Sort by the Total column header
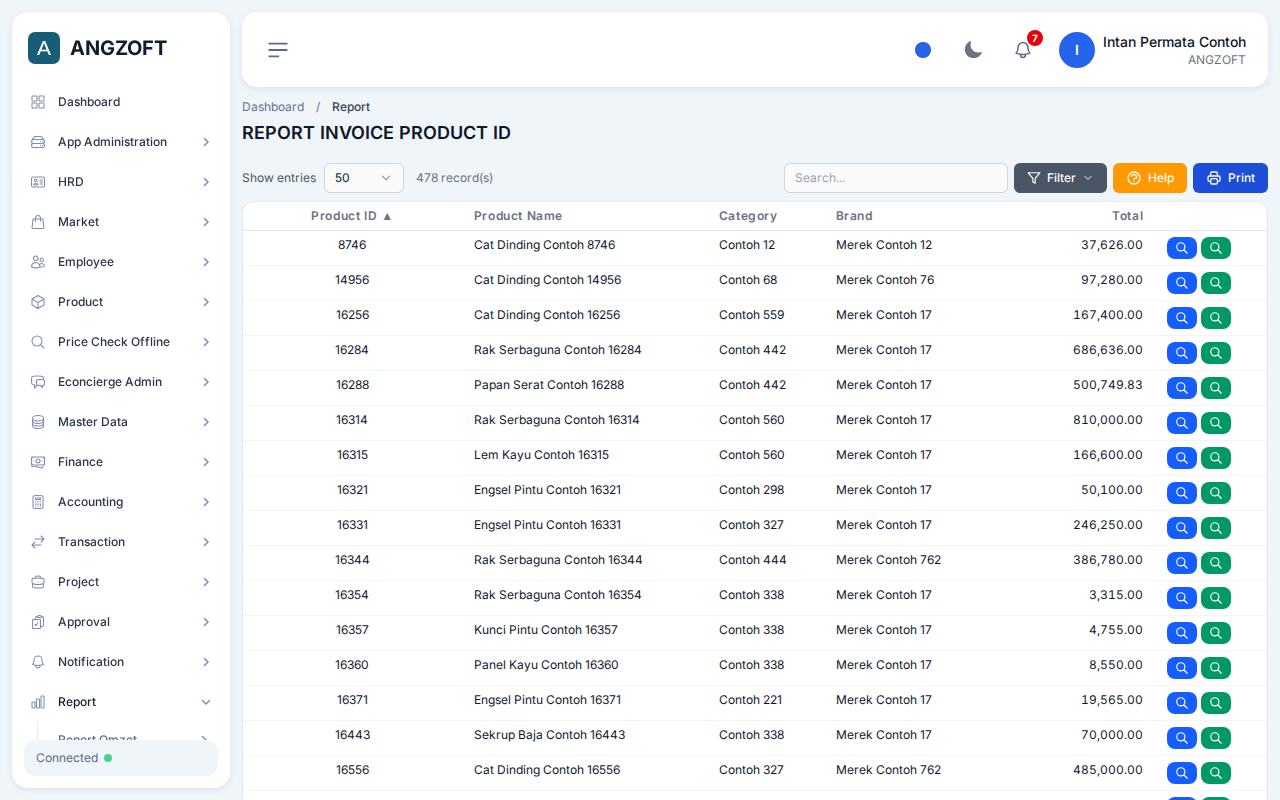Viewport: 1280px width, 800px height. (1127, 216)
